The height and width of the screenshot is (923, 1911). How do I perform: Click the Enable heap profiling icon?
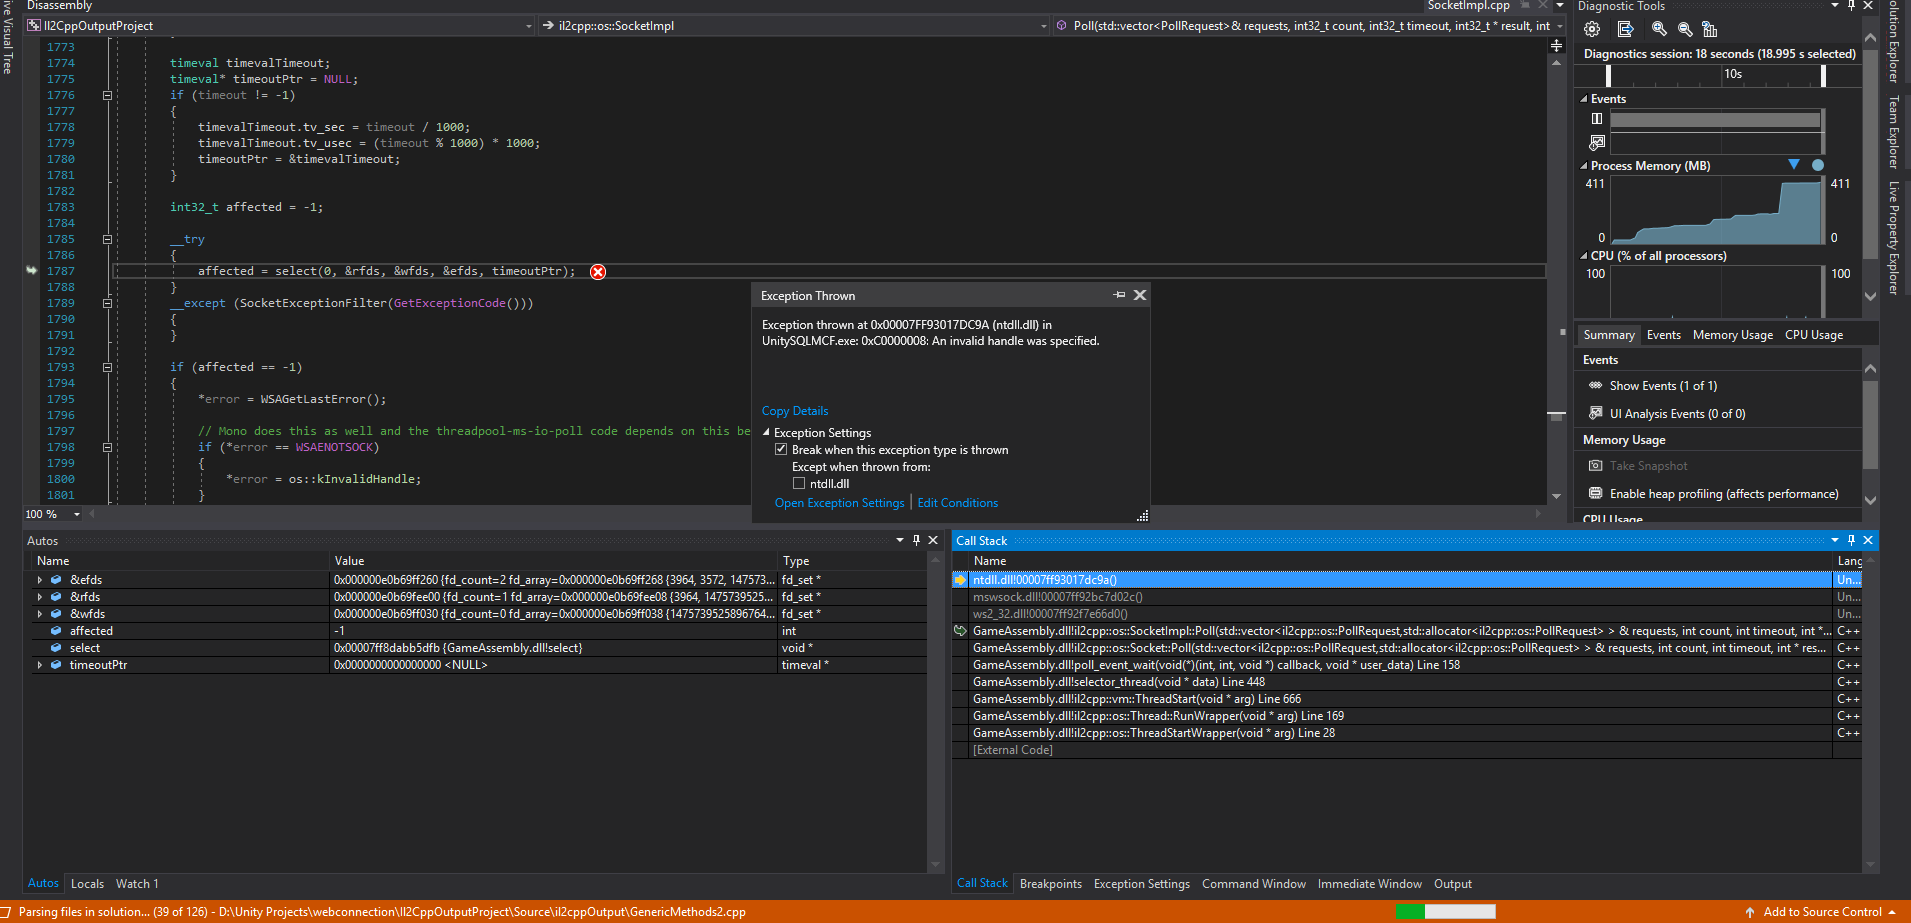[x=1594, y=493]
